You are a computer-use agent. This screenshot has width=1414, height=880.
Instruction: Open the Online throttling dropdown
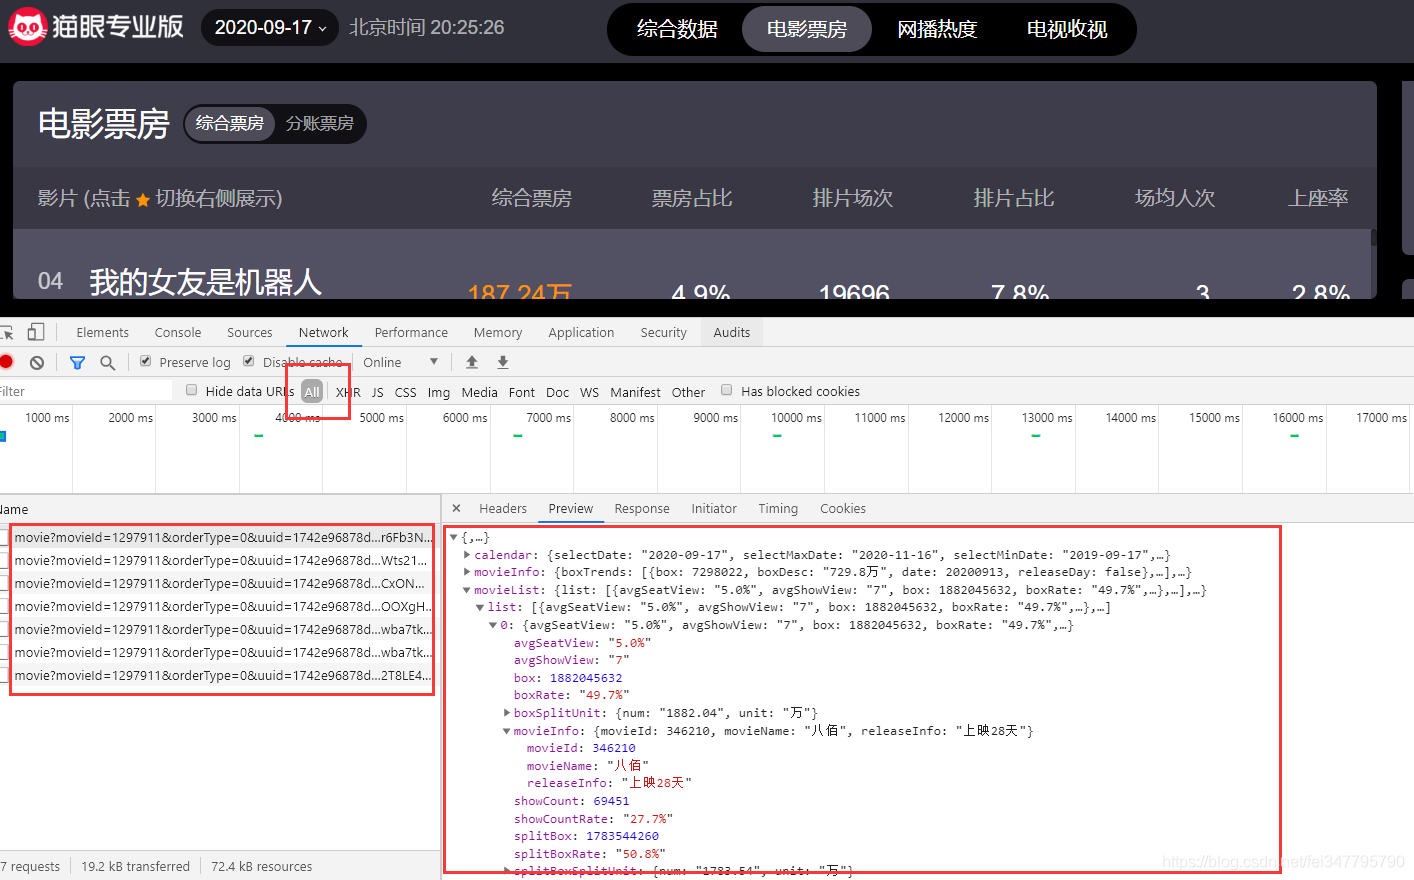click(x=399, y=361)
